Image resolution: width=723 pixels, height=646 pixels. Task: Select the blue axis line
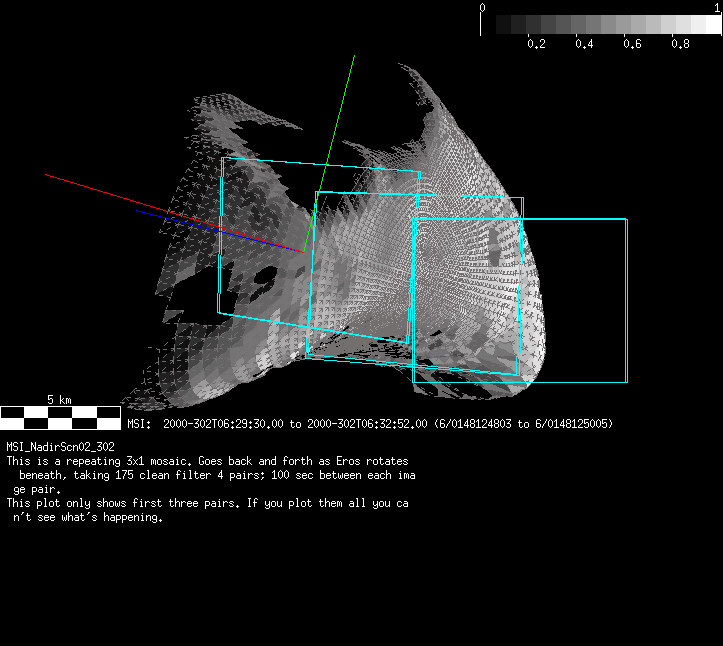tap(200, 225)
